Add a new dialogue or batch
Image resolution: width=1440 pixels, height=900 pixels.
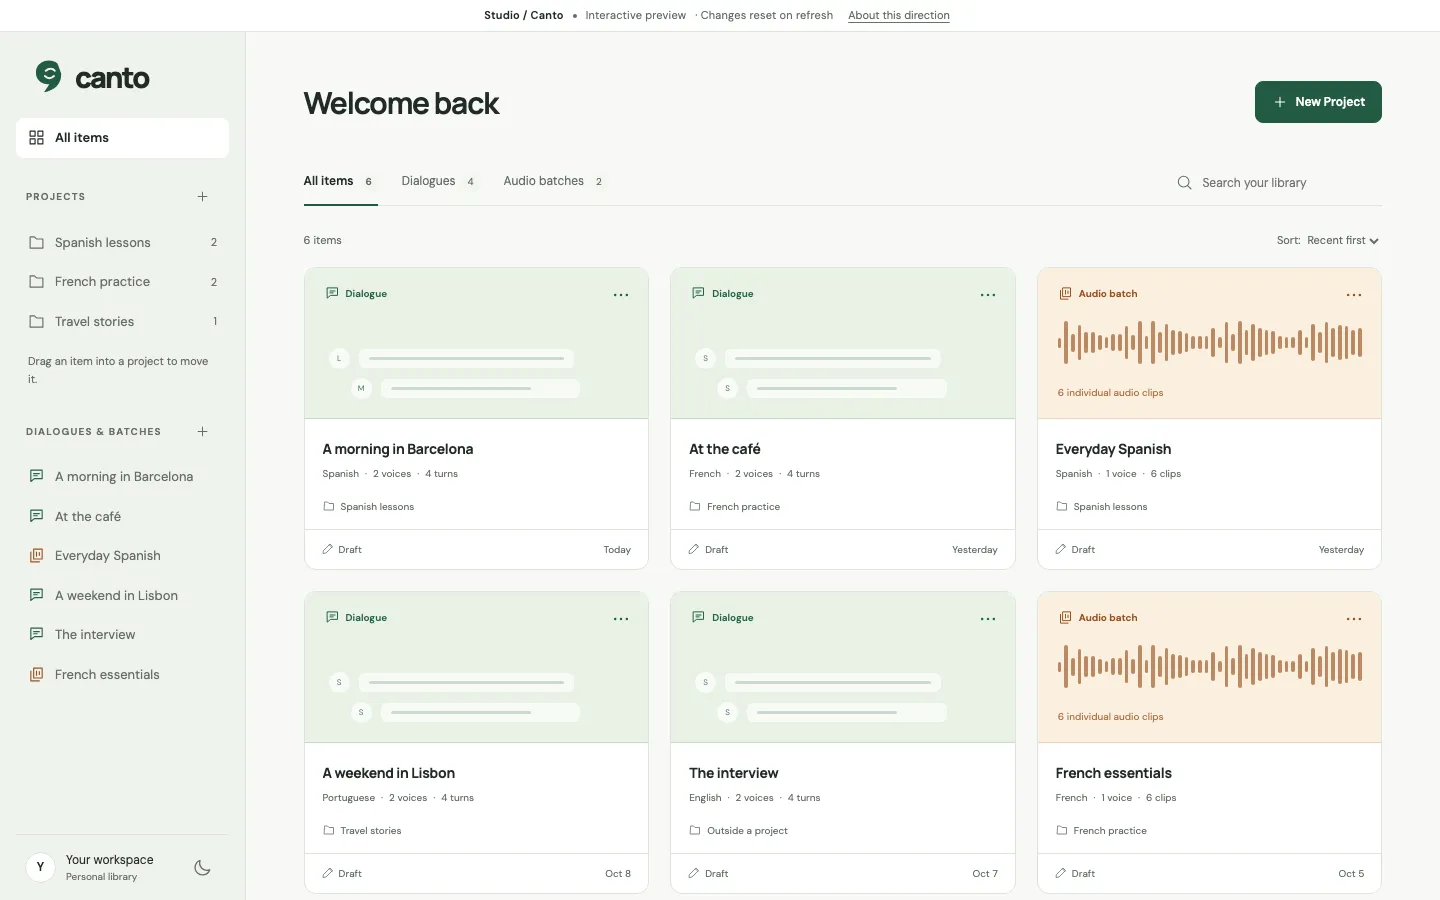click(x=202, y=432)
